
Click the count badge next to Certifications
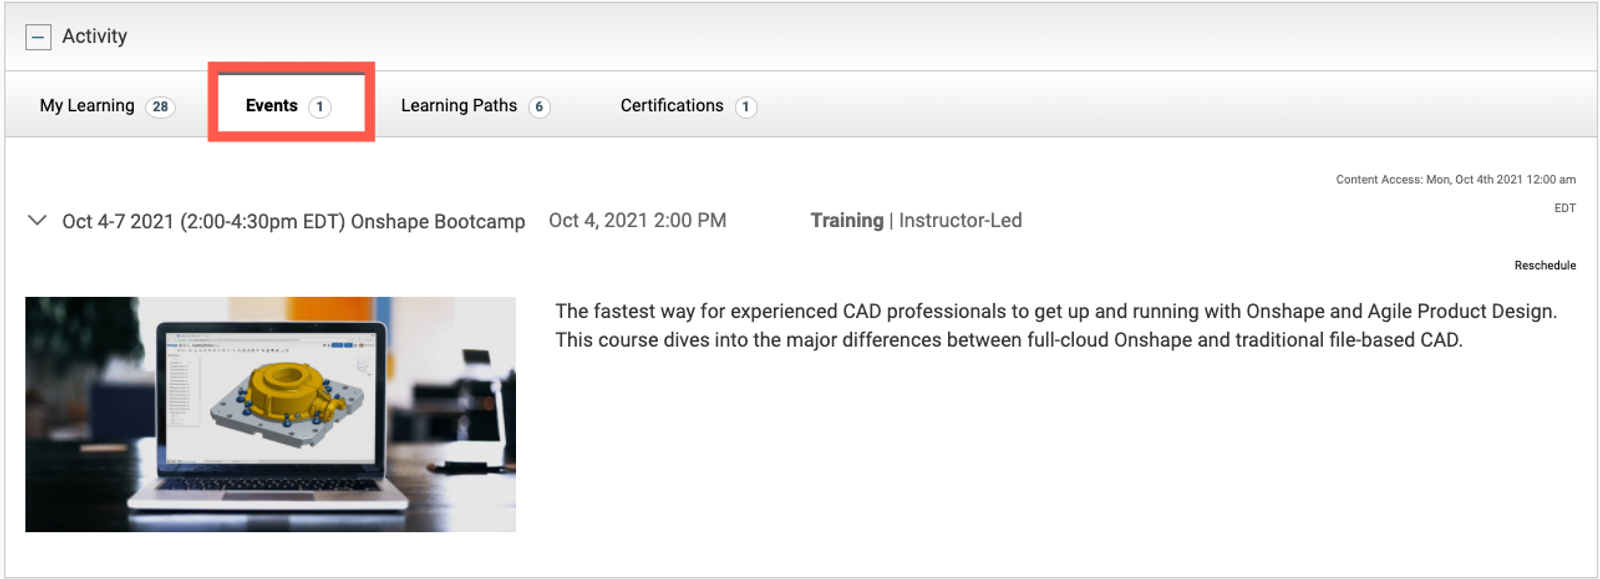click(745, 107)
